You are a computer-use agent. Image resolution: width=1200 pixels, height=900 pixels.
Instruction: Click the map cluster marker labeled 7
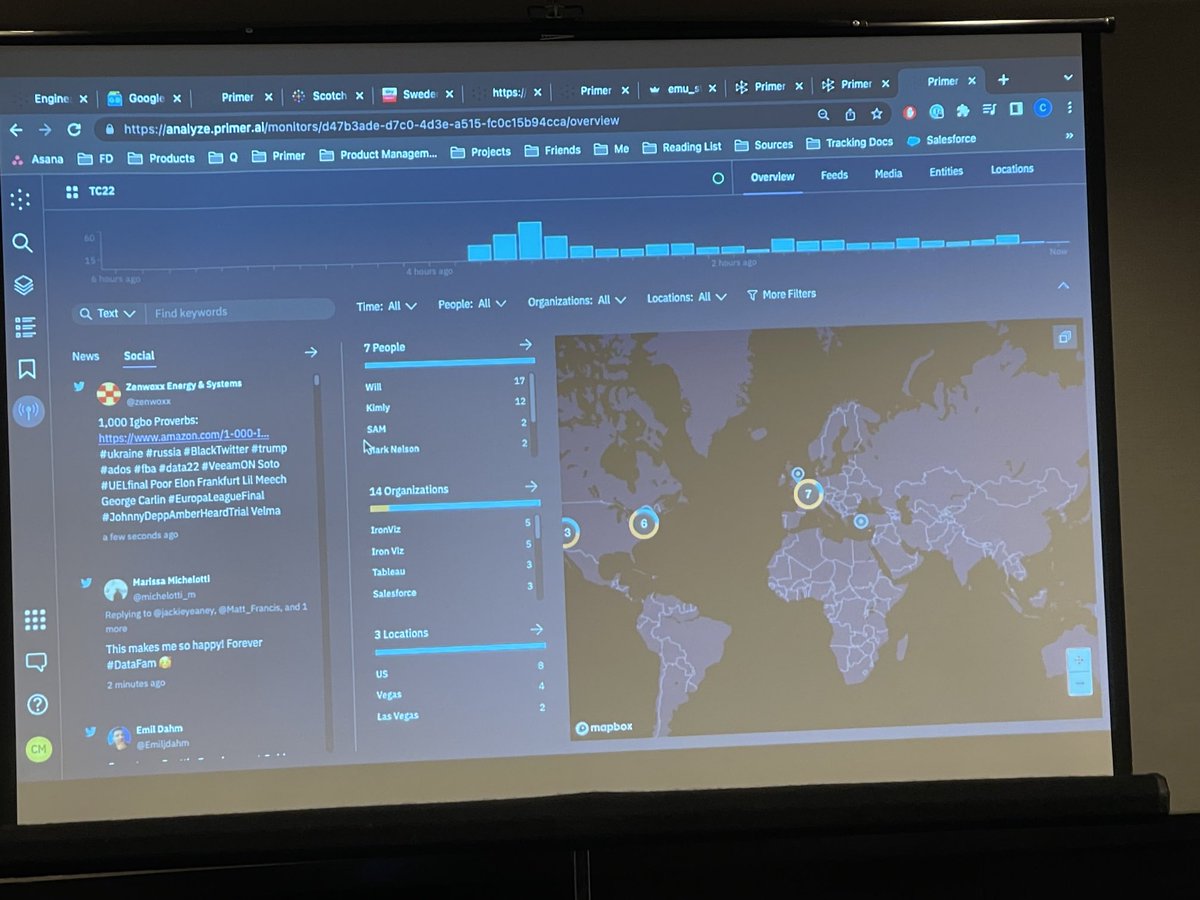coord(806,494)
